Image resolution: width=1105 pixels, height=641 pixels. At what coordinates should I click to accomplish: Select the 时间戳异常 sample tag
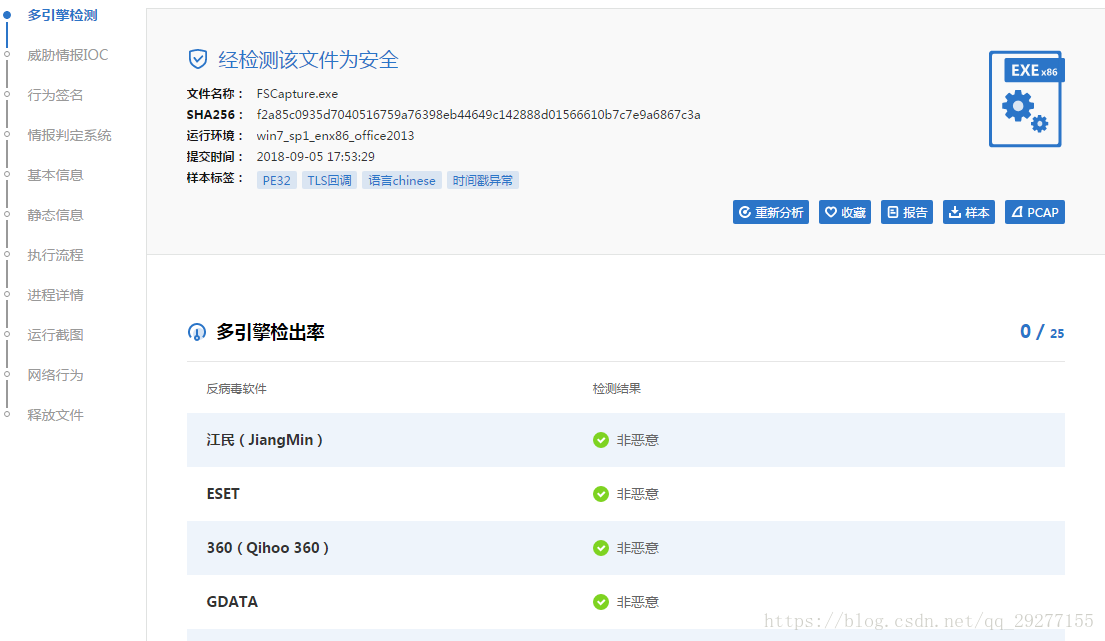[x=483, y=180]
